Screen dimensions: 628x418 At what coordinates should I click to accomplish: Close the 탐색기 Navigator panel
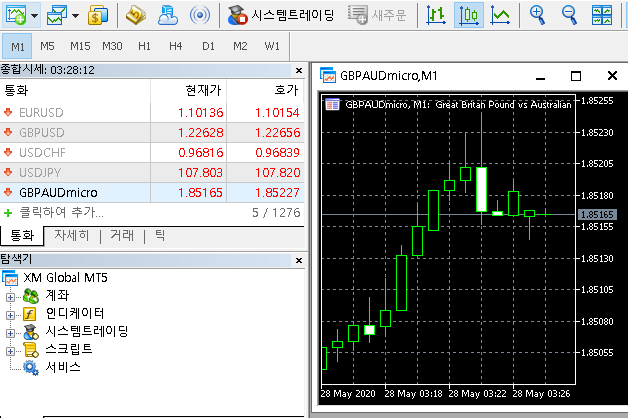coord(299,261)
